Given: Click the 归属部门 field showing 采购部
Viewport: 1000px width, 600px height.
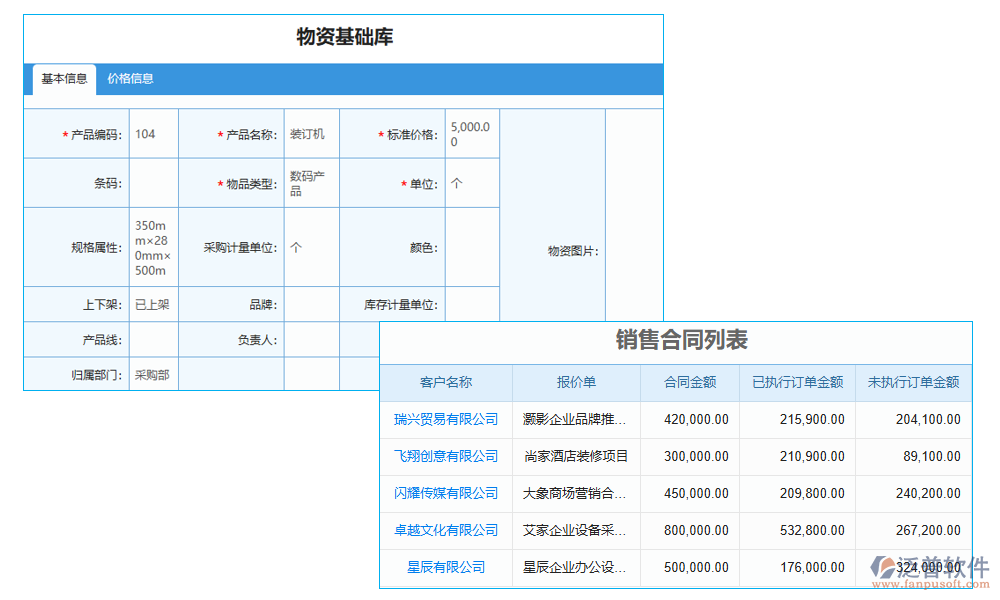Looking at the screenshot, I should click(153, 376).
